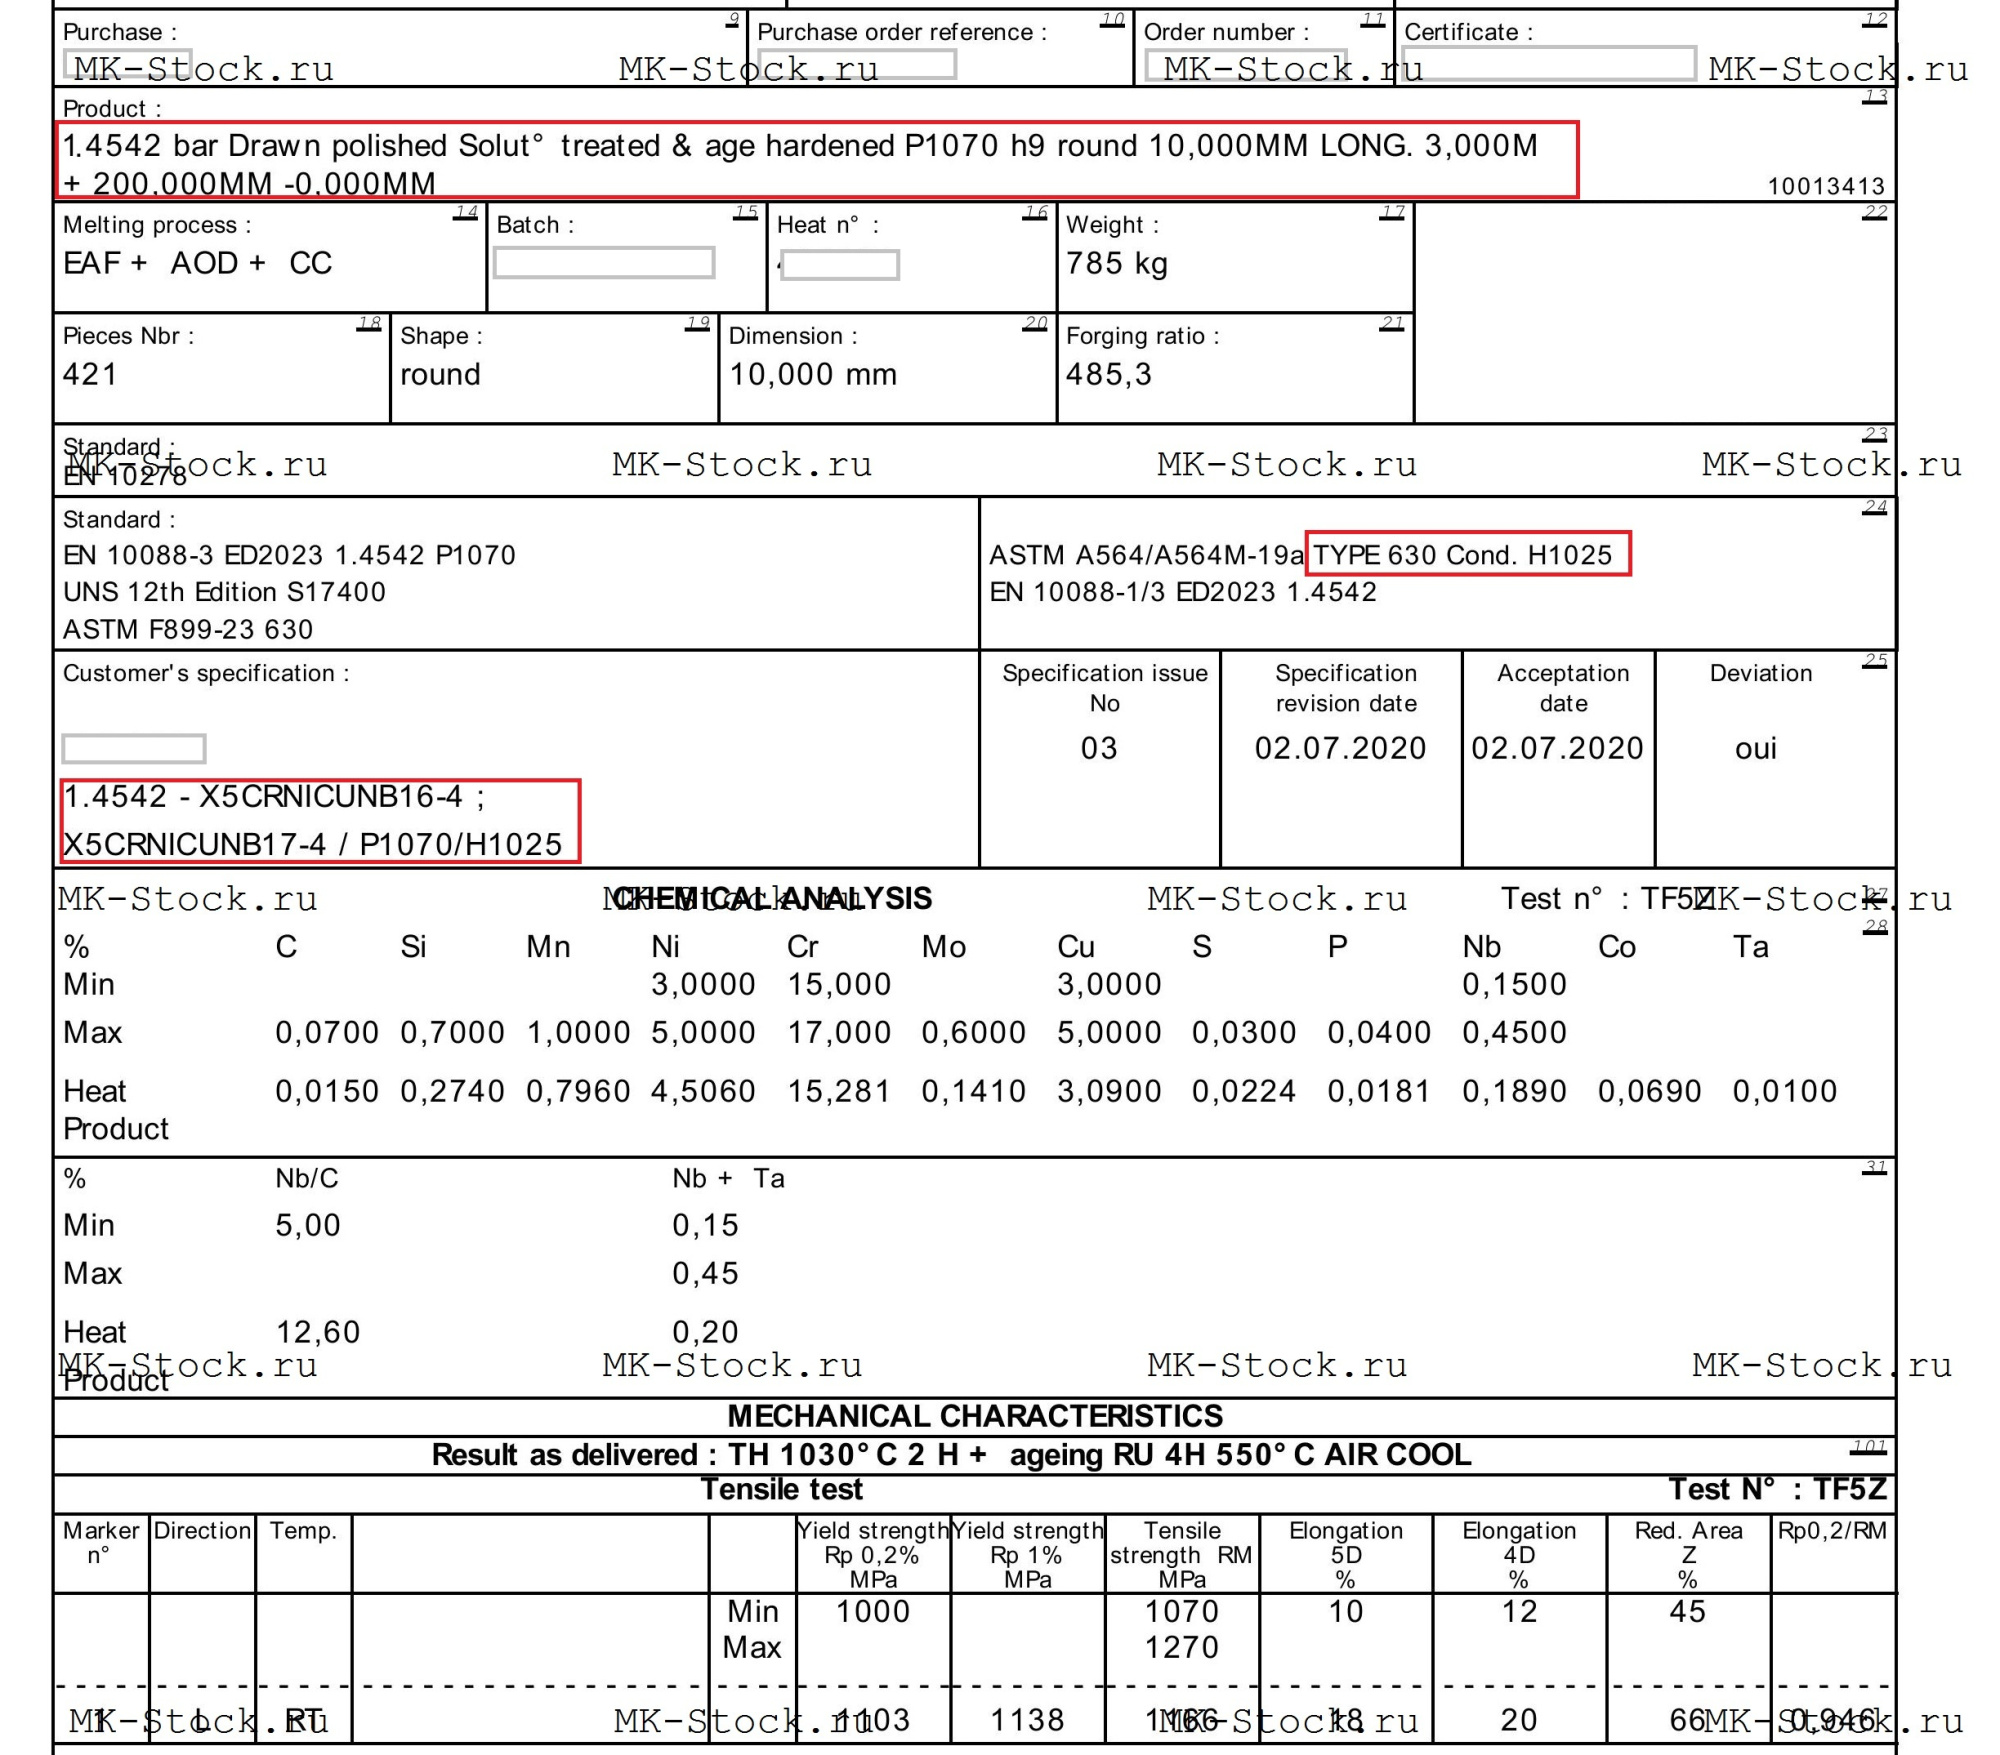
Task: Select the Heat Cu value 3,0900
Action: [1109, 1091]
